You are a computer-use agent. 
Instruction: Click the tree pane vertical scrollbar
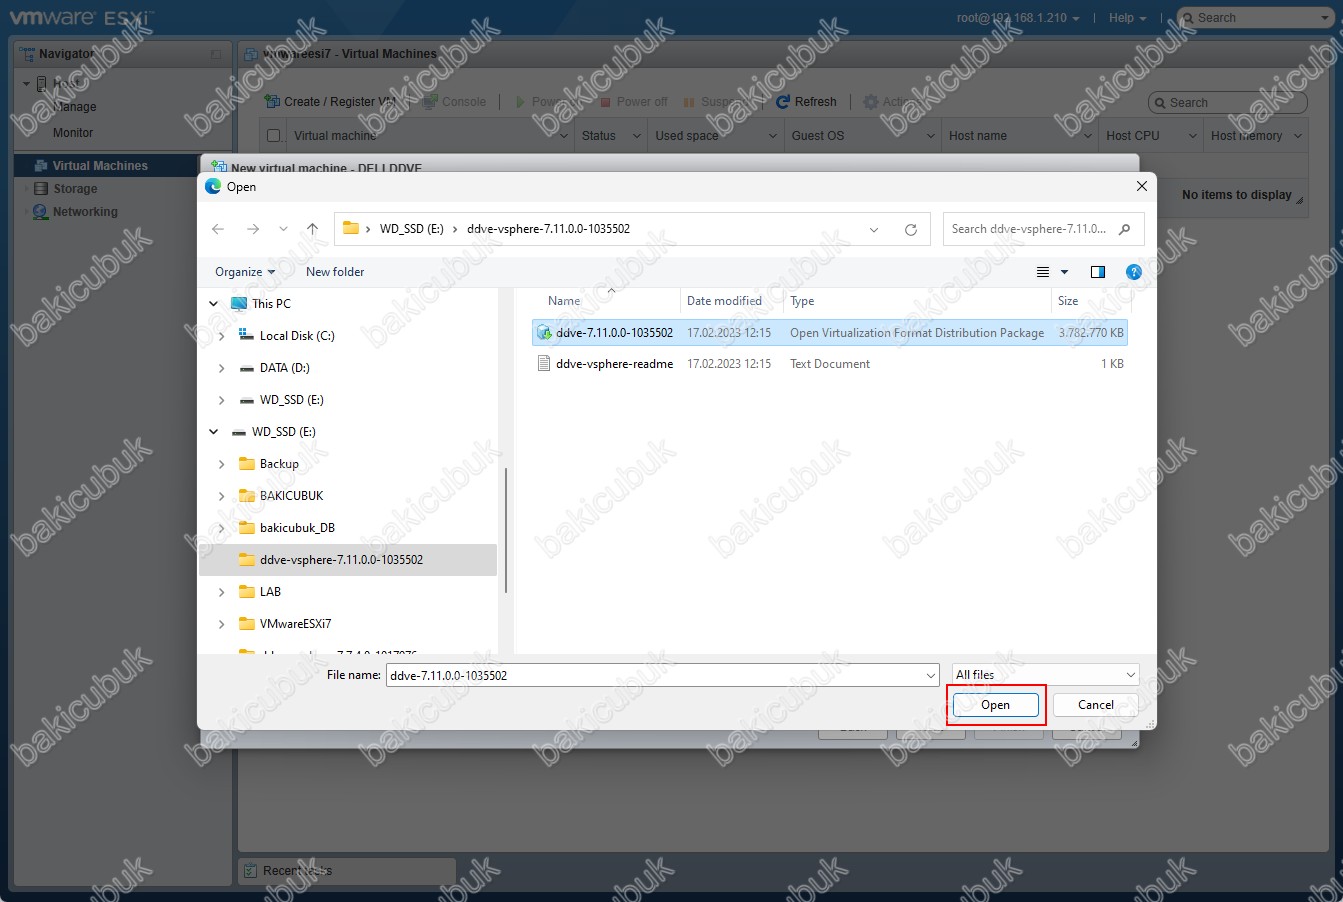tap(506, 530)
